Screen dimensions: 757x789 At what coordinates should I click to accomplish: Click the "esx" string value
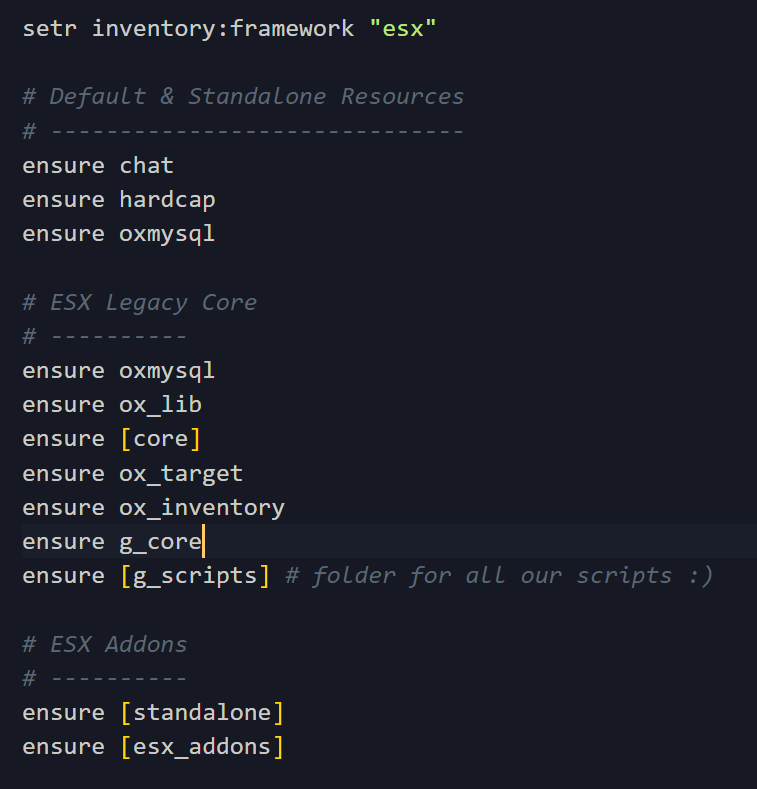[402, 28]
